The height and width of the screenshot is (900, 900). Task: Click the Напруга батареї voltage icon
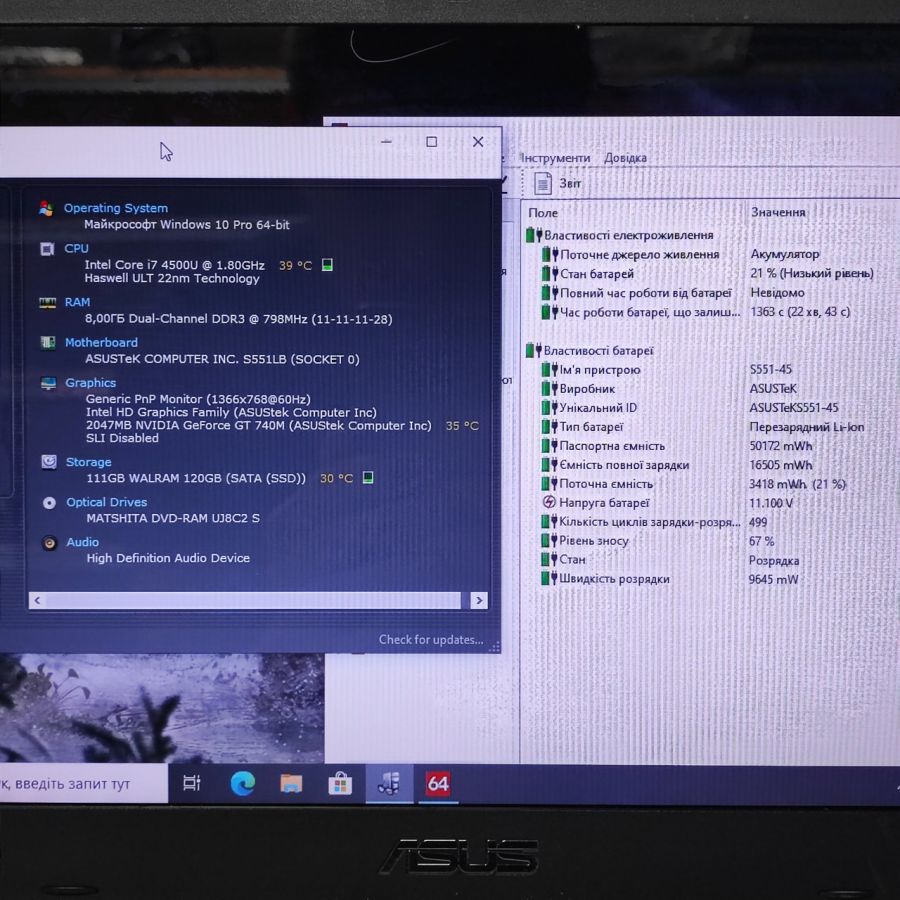[549, 502]
